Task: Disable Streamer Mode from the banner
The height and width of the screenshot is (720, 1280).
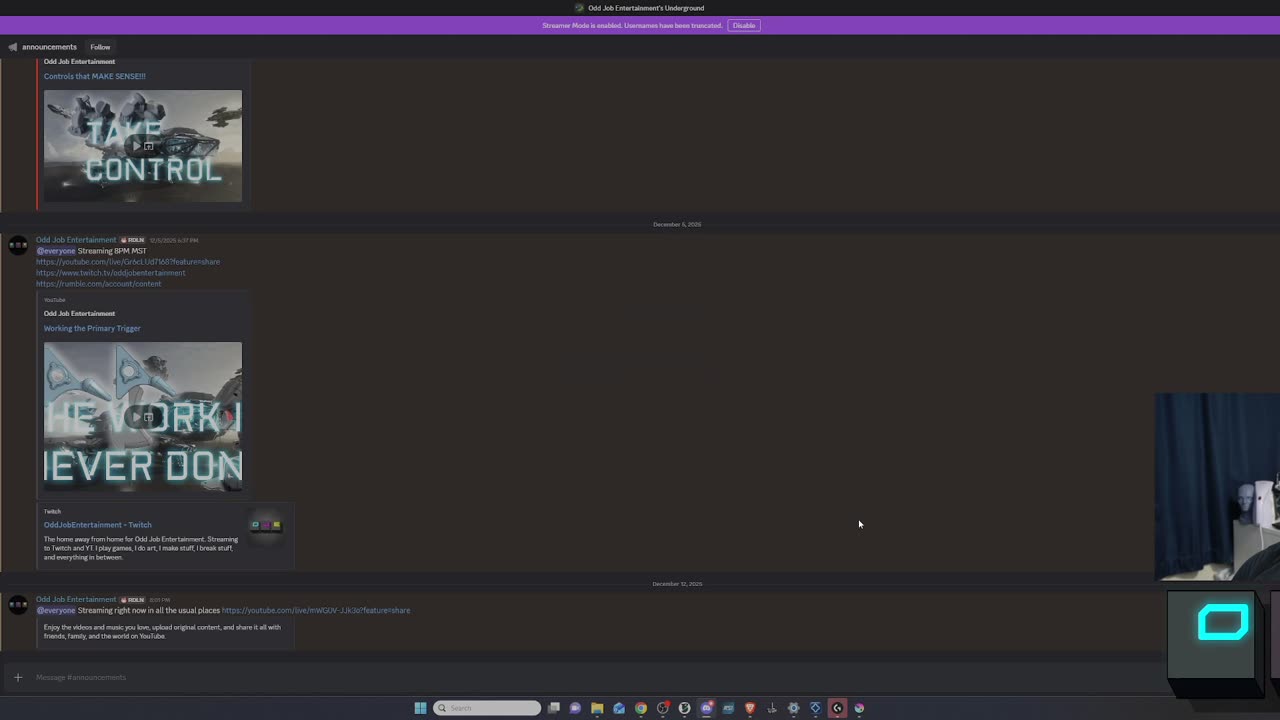Action: (744, 25)
